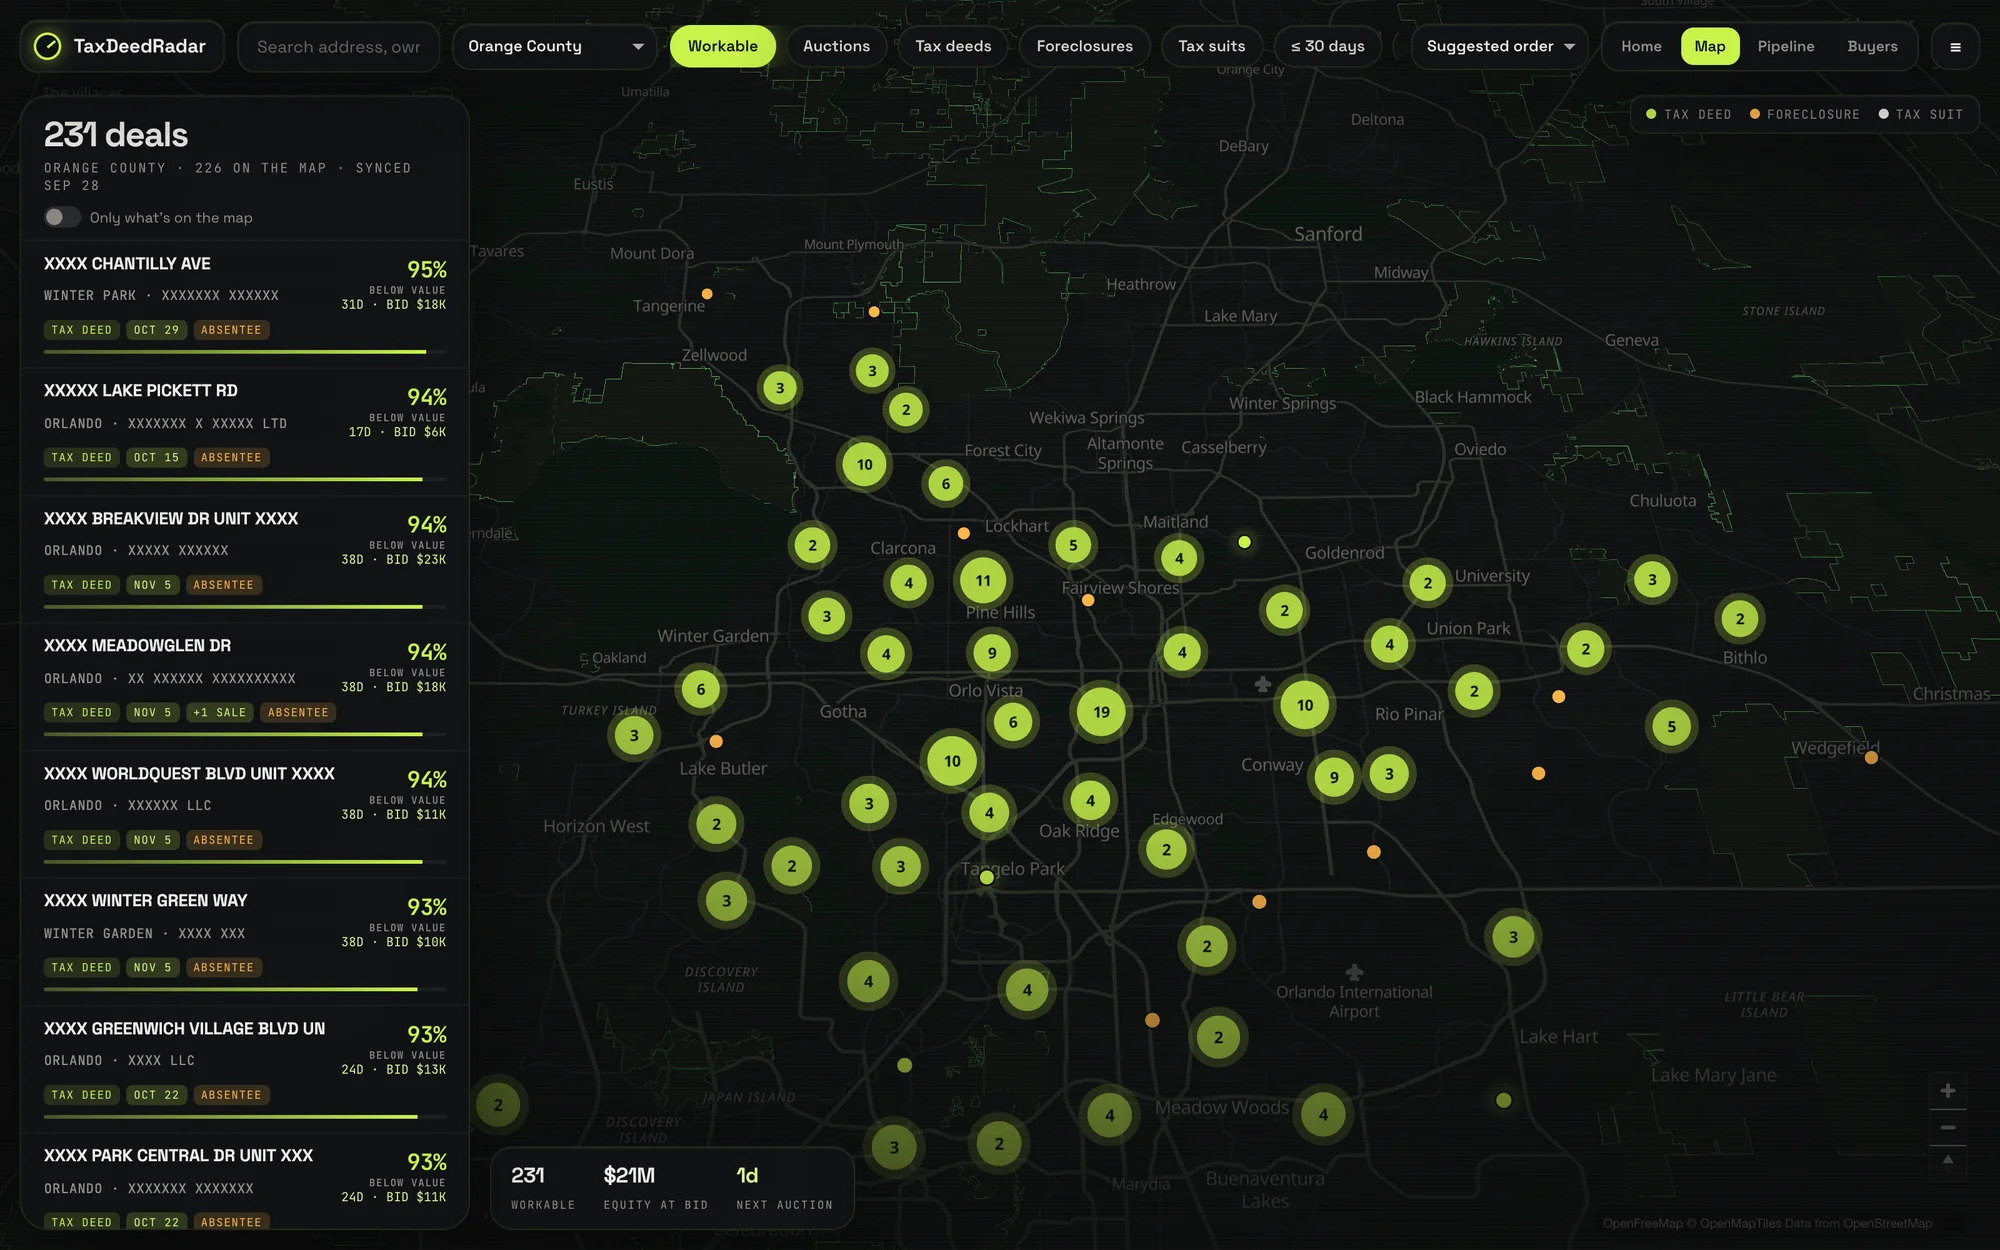
Task: Click the FORECLOSURE legend entry
Action: tap(1804, 114)
